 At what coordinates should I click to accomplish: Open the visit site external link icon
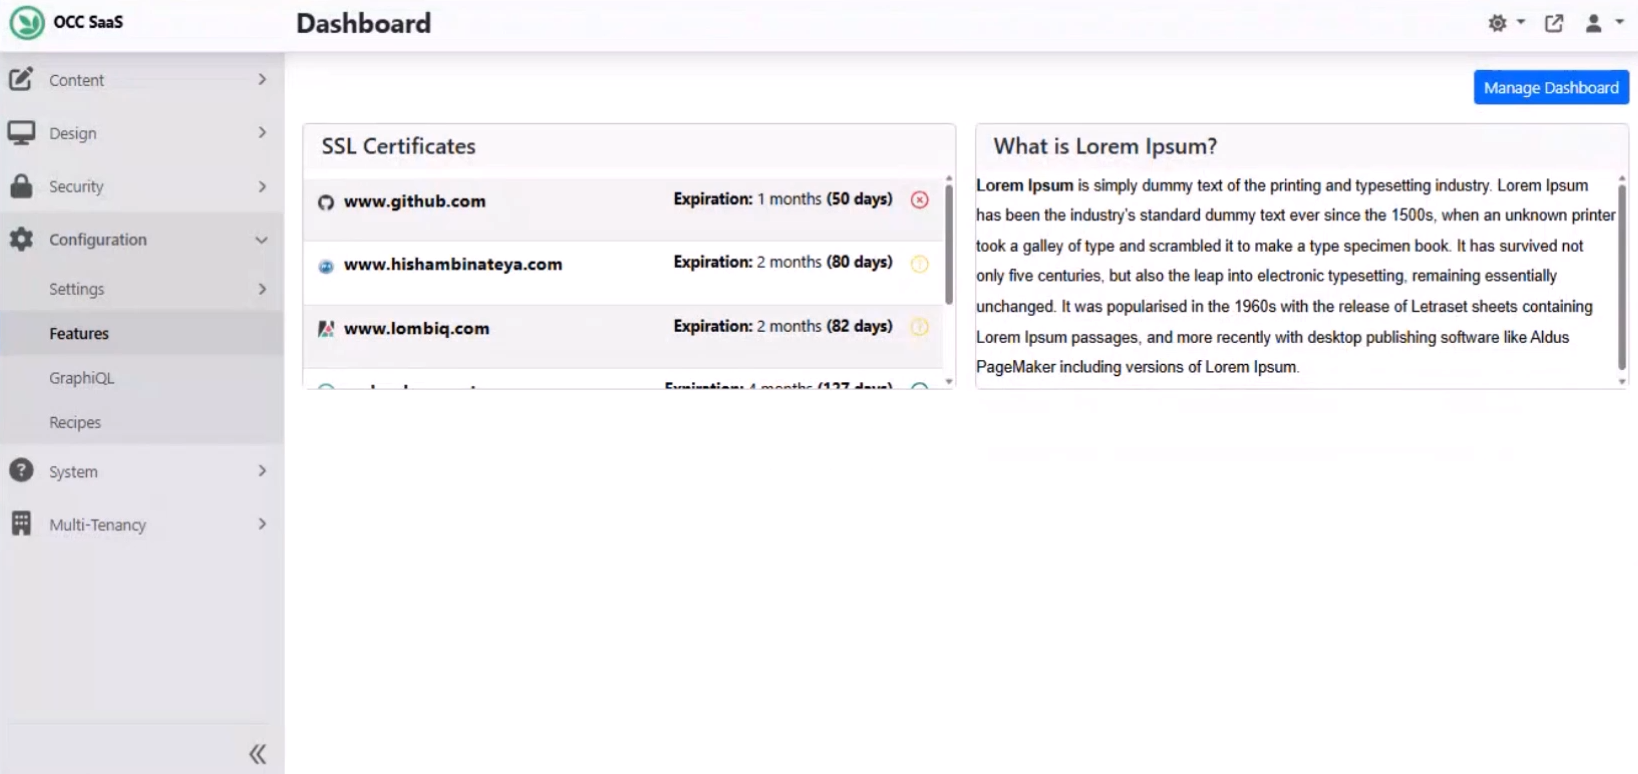pos(1554,23)
